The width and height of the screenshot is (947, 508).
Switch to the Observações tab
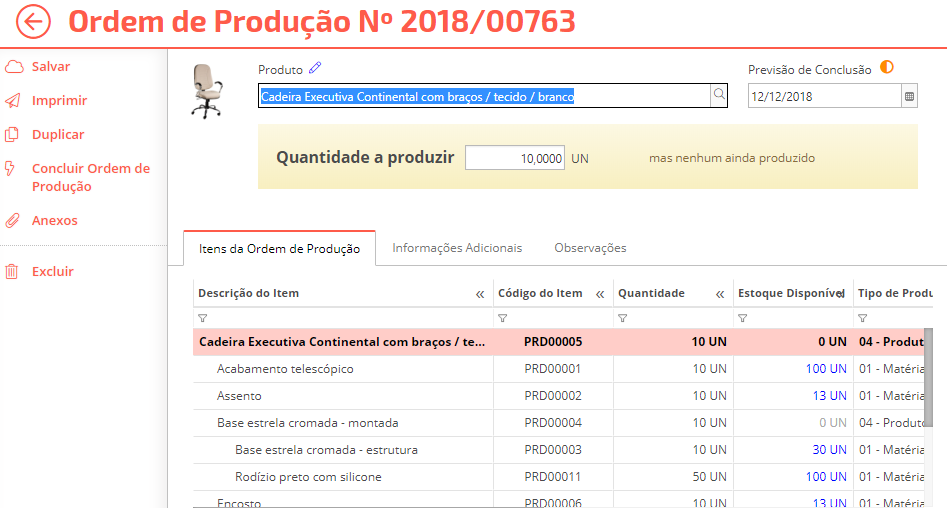click(x=590, y=248)
